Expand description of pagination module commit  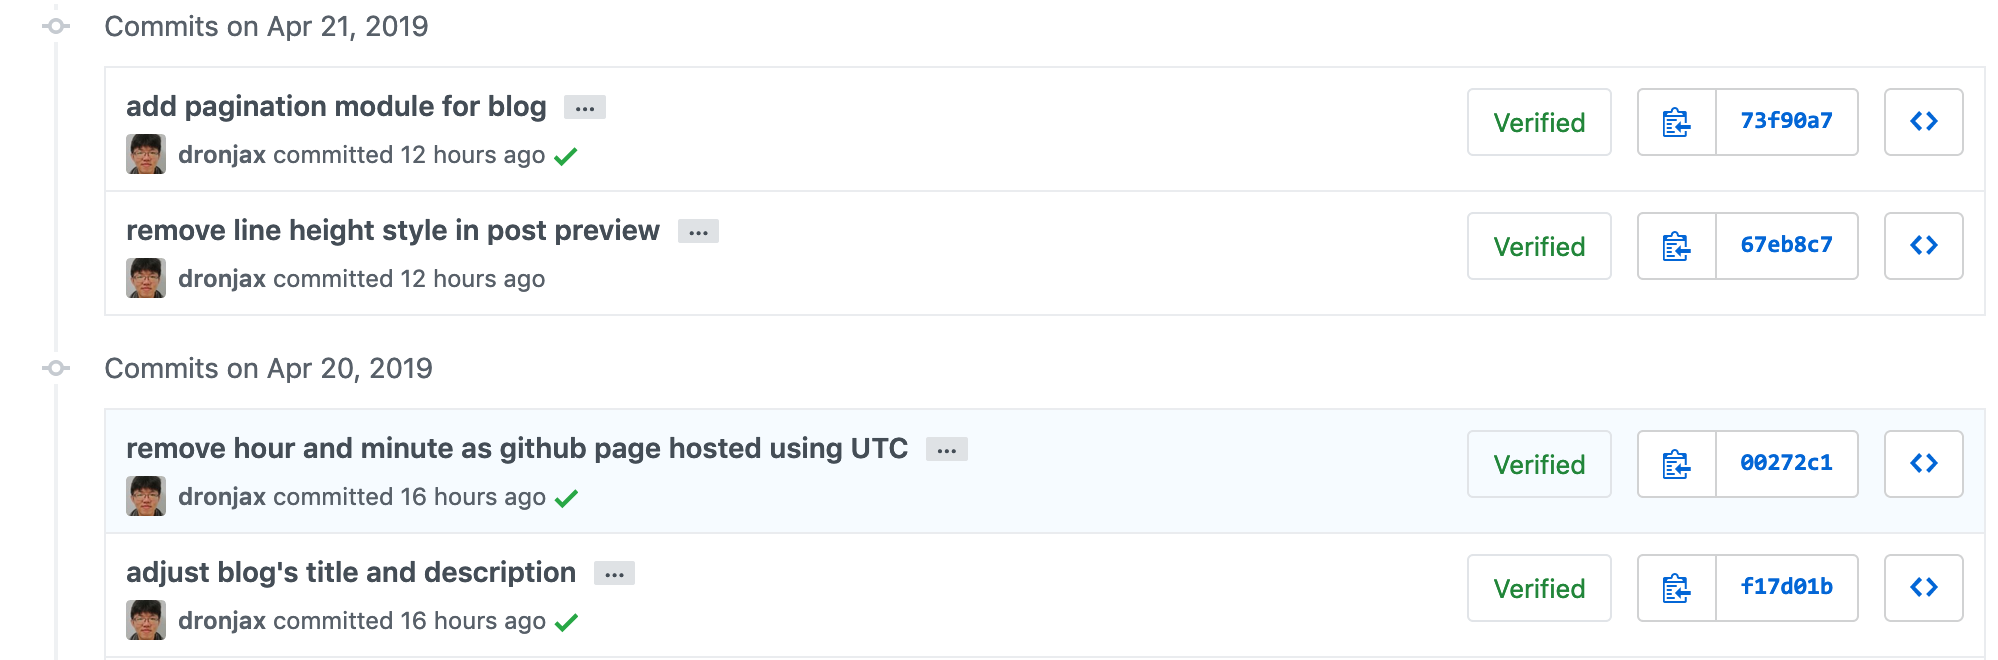point(585,108)
